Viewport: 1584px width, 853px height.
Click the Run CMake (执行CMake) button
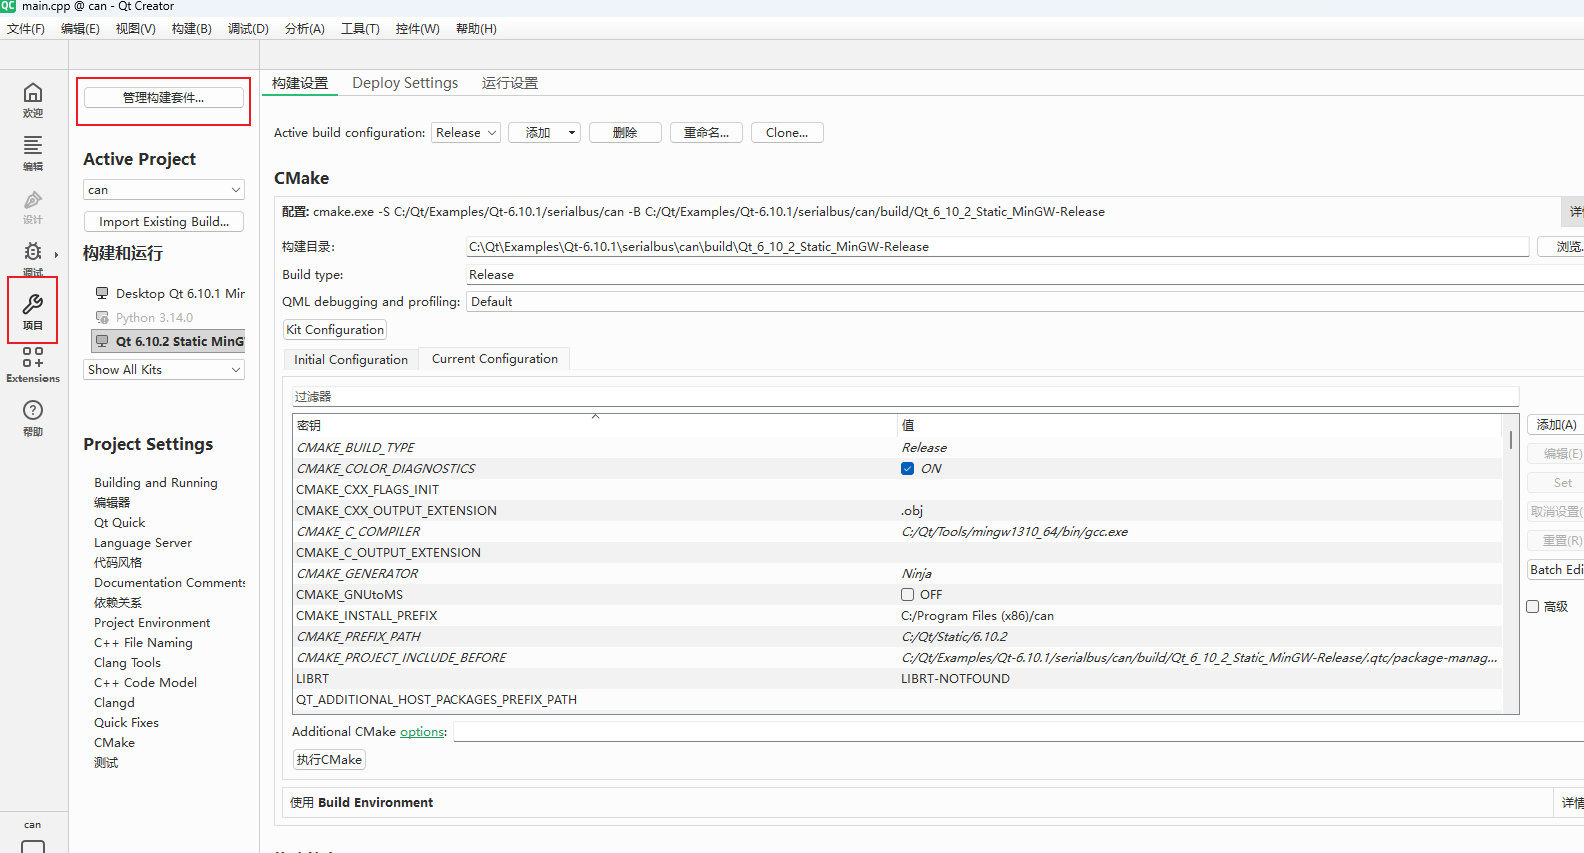pos(329,759)
